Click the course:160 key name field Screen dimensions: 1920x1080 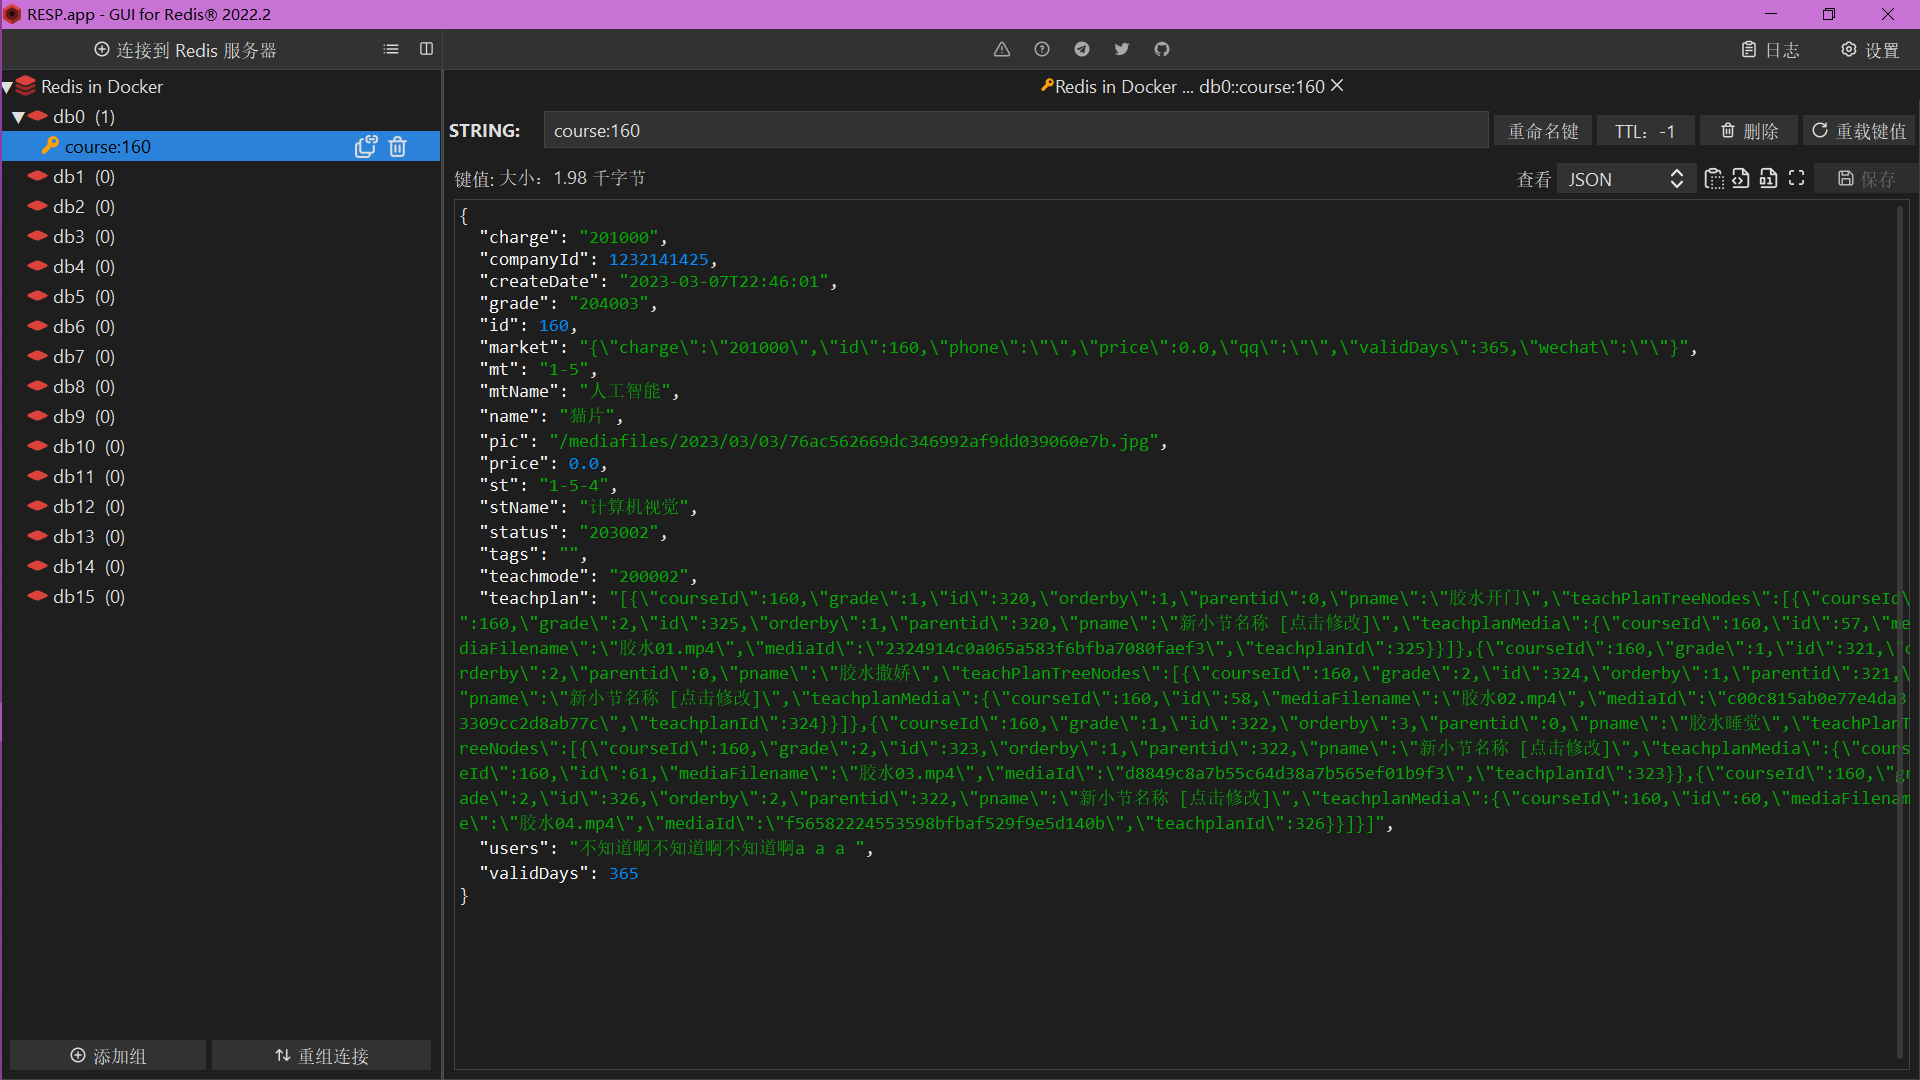[x=1015, y=131]
